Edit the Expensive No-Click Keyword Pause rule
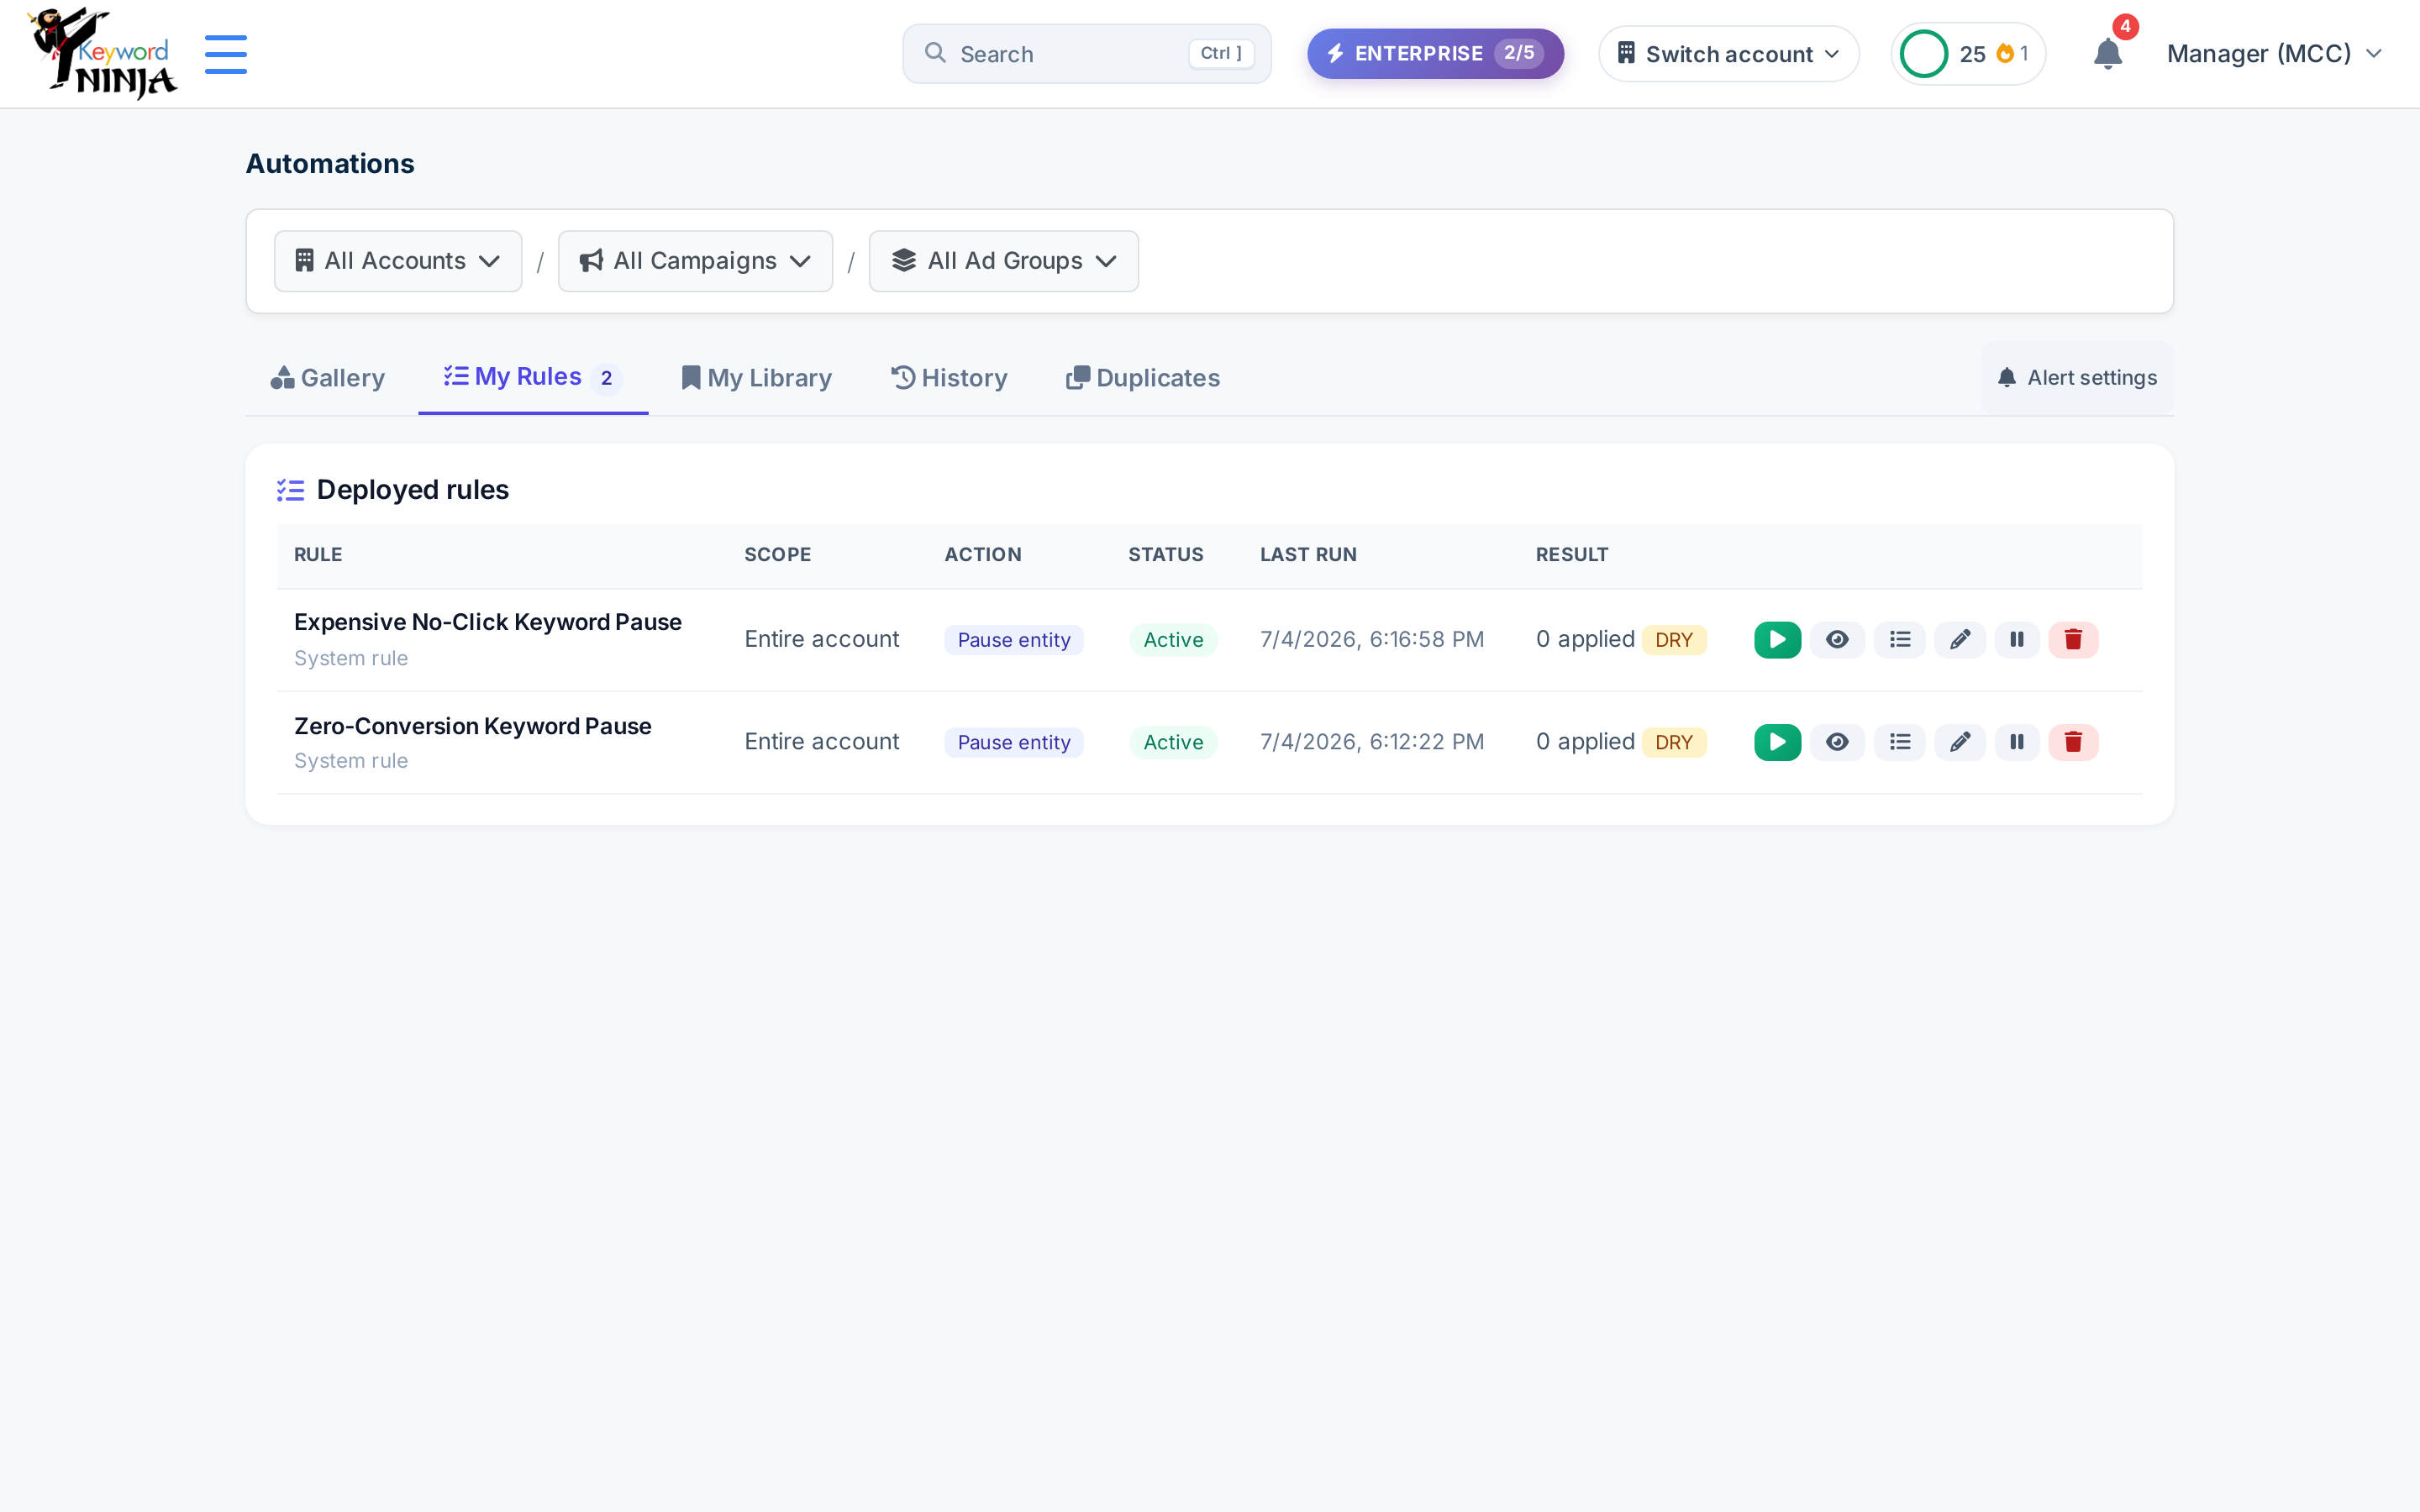This screenshot has width=2420, height=1512. point(1960,640)
